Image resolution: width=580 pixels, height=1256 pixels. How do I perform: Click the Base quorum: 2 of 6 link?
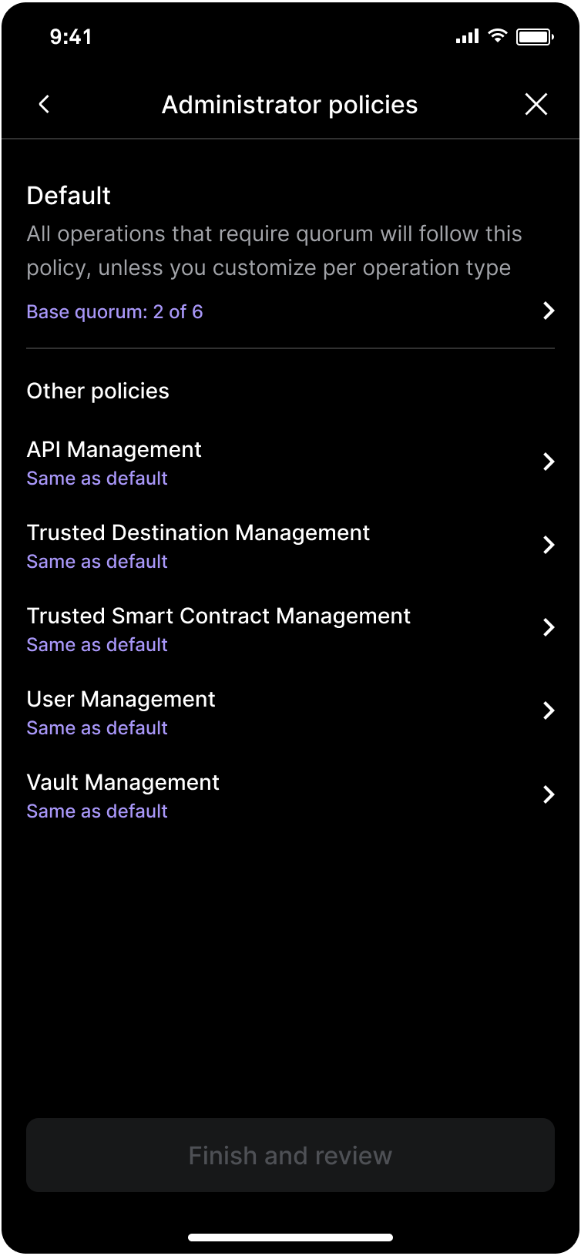point(114,312)
